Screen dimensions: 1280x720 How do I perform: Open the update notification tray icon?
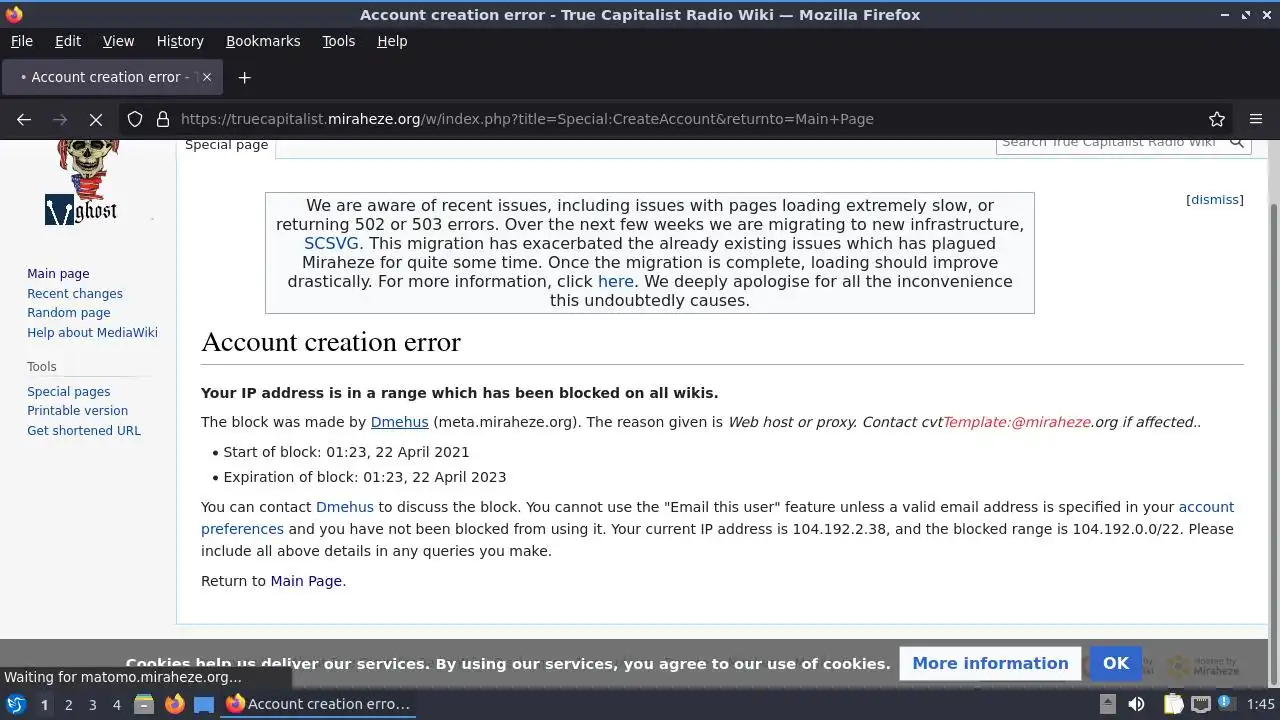click(x=1225, y=704)
